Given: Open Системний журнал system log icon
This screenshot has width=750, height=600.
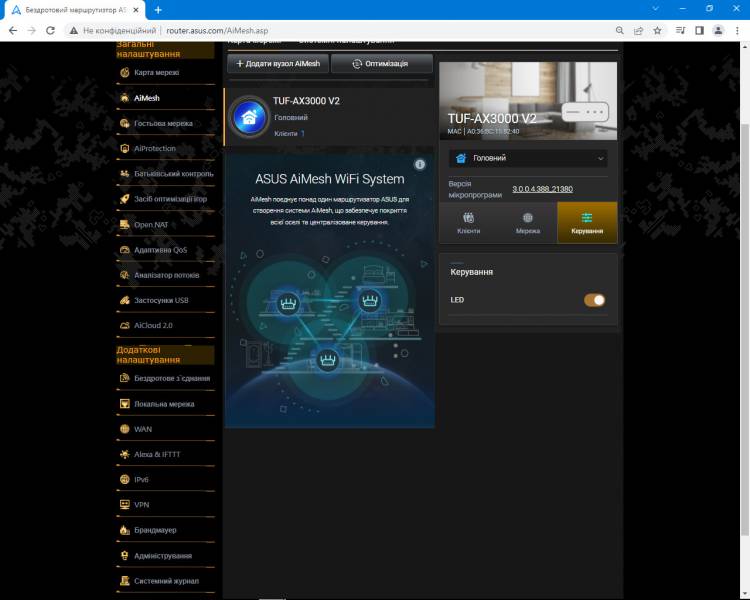Looking at the screenshot, I should pos(124,581).
